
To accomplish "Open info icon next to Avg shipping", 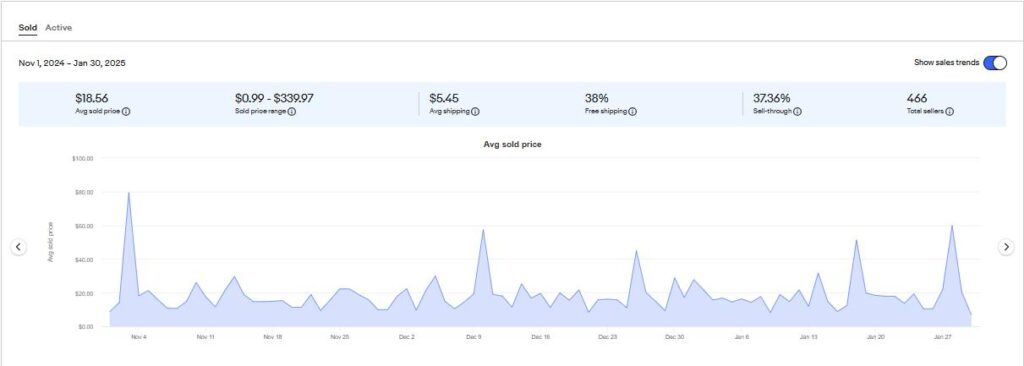I will click(x=475, y=112).
